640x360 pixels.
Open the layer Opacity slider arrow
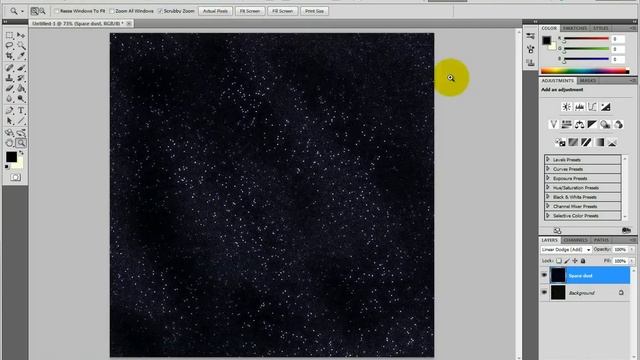click(x=631, y=249)
